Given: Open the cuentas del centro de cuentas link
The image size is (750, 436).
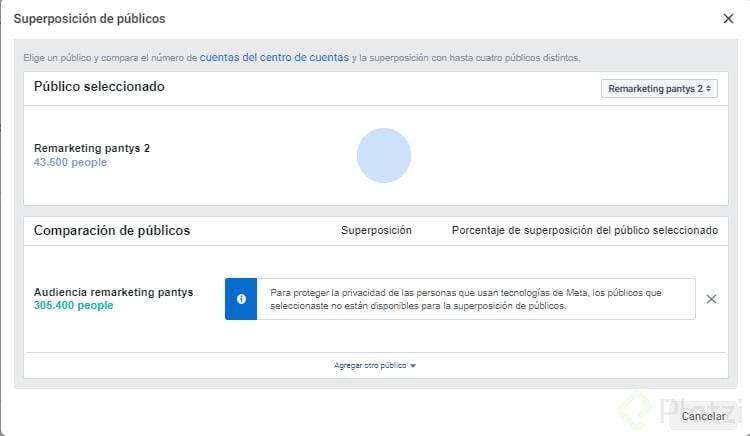Looking at the screenshot, I should [274, 57].
